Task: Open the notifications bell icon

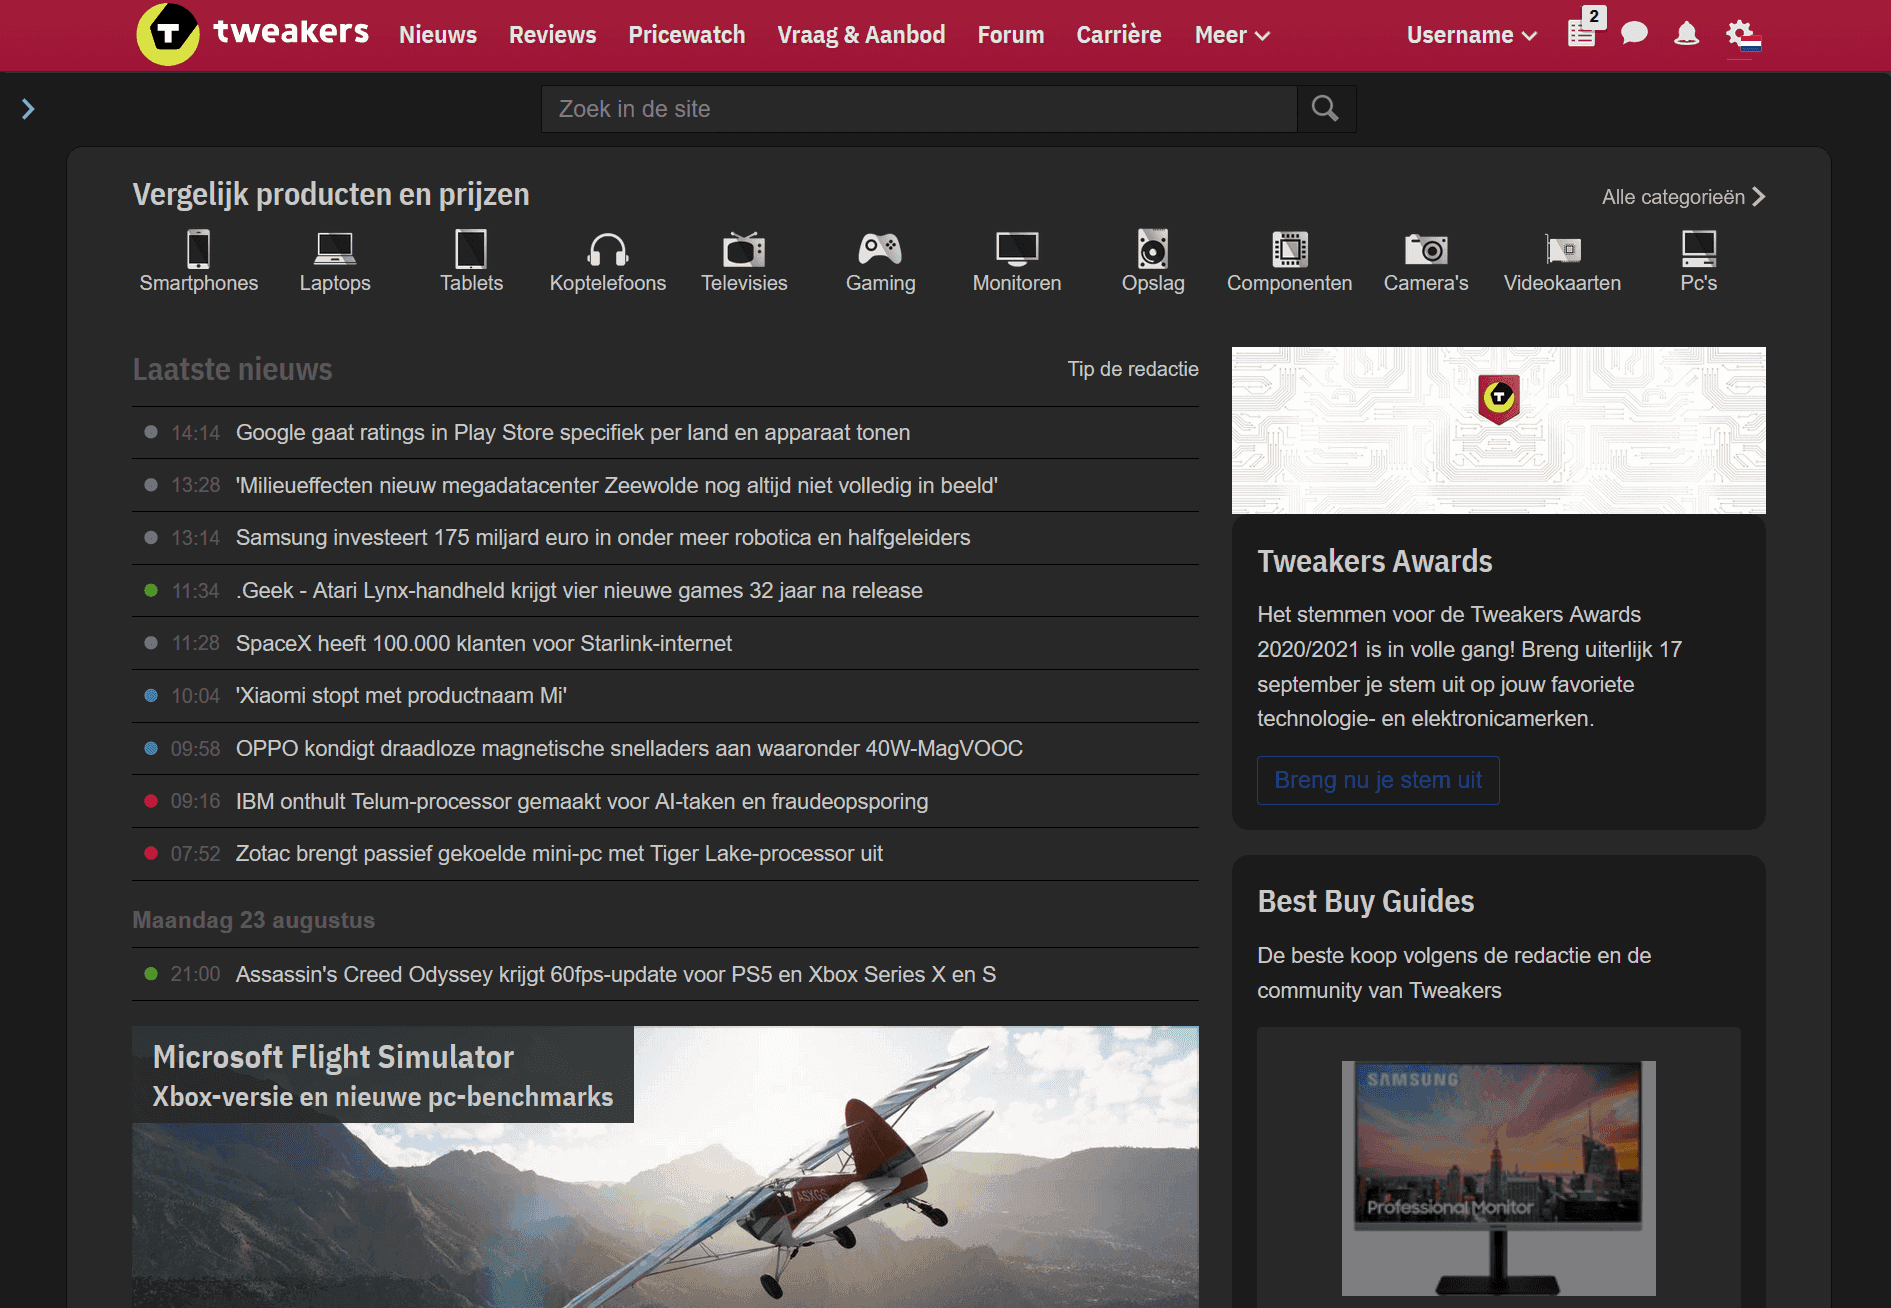Action: [x=1687, y=34]
